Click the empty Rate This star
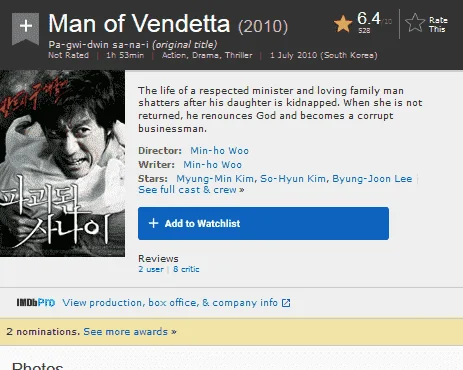463x370 pixels. [415, 23]
